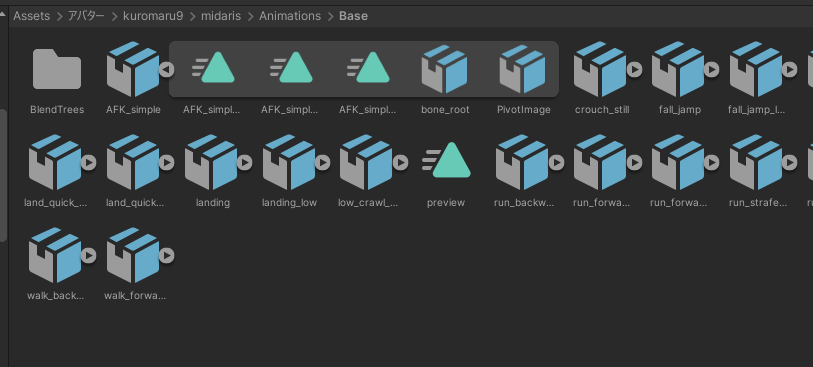Go to Assets in the breadcrumb path
The image size is (813, 367).
[x=32, y=16]
